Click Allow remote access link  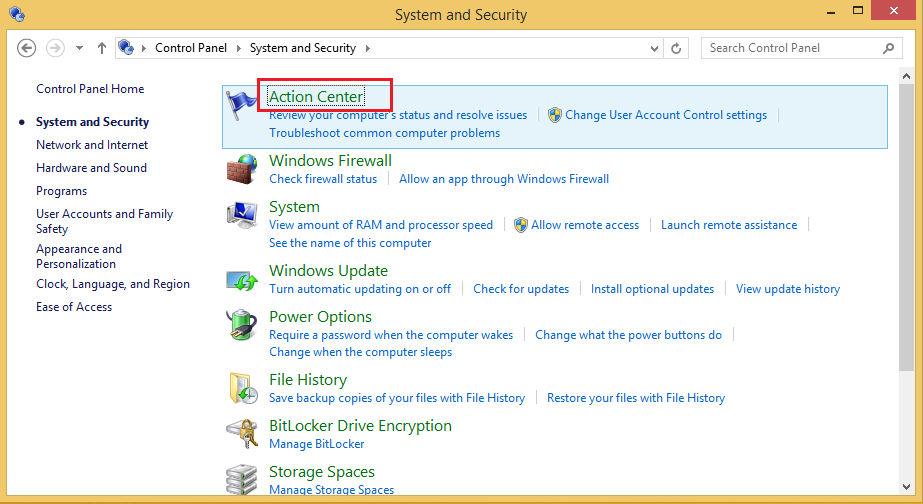[584, 225]
